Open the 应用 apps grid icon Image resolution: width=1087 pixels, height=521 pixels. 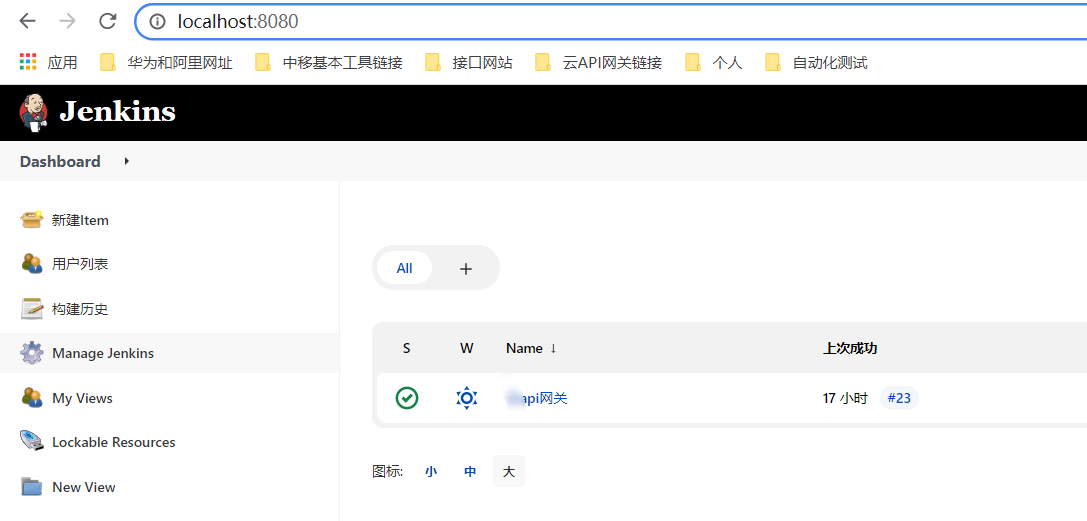(x=27, y=62)
